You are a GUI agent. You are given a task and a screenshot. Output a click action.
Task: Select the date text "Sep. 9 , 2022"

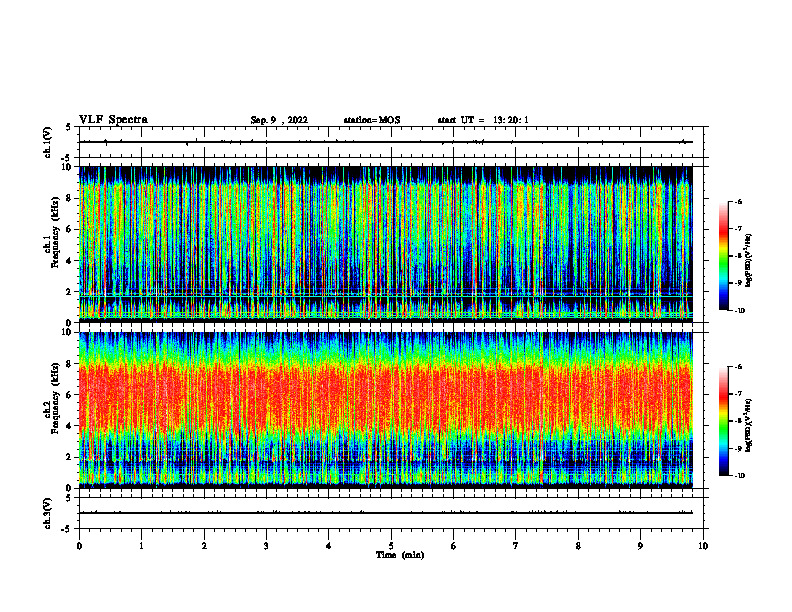[x=279, y=120]
